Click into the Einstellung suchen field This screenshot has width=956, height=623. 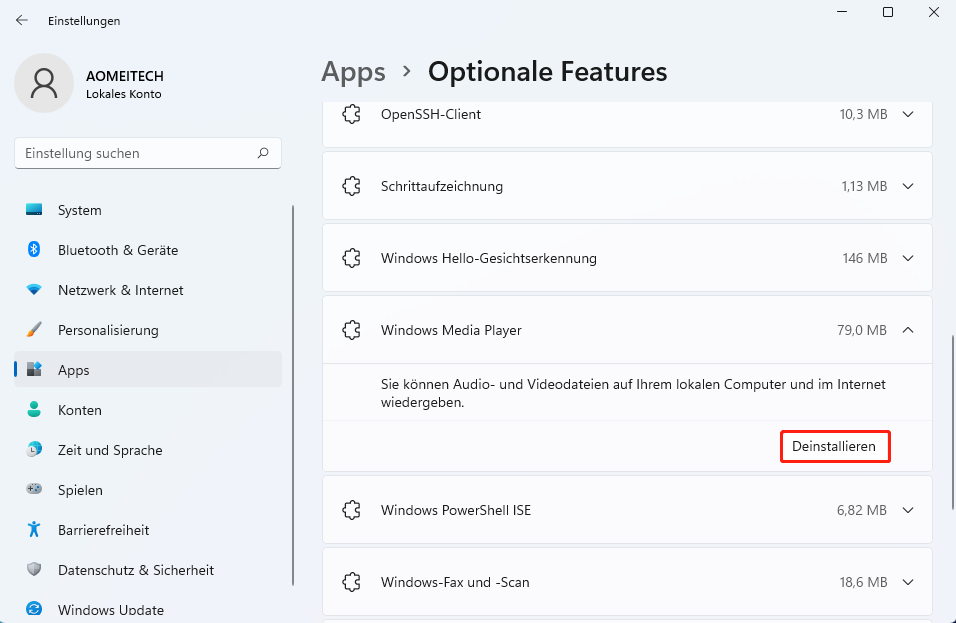[135, 153]
